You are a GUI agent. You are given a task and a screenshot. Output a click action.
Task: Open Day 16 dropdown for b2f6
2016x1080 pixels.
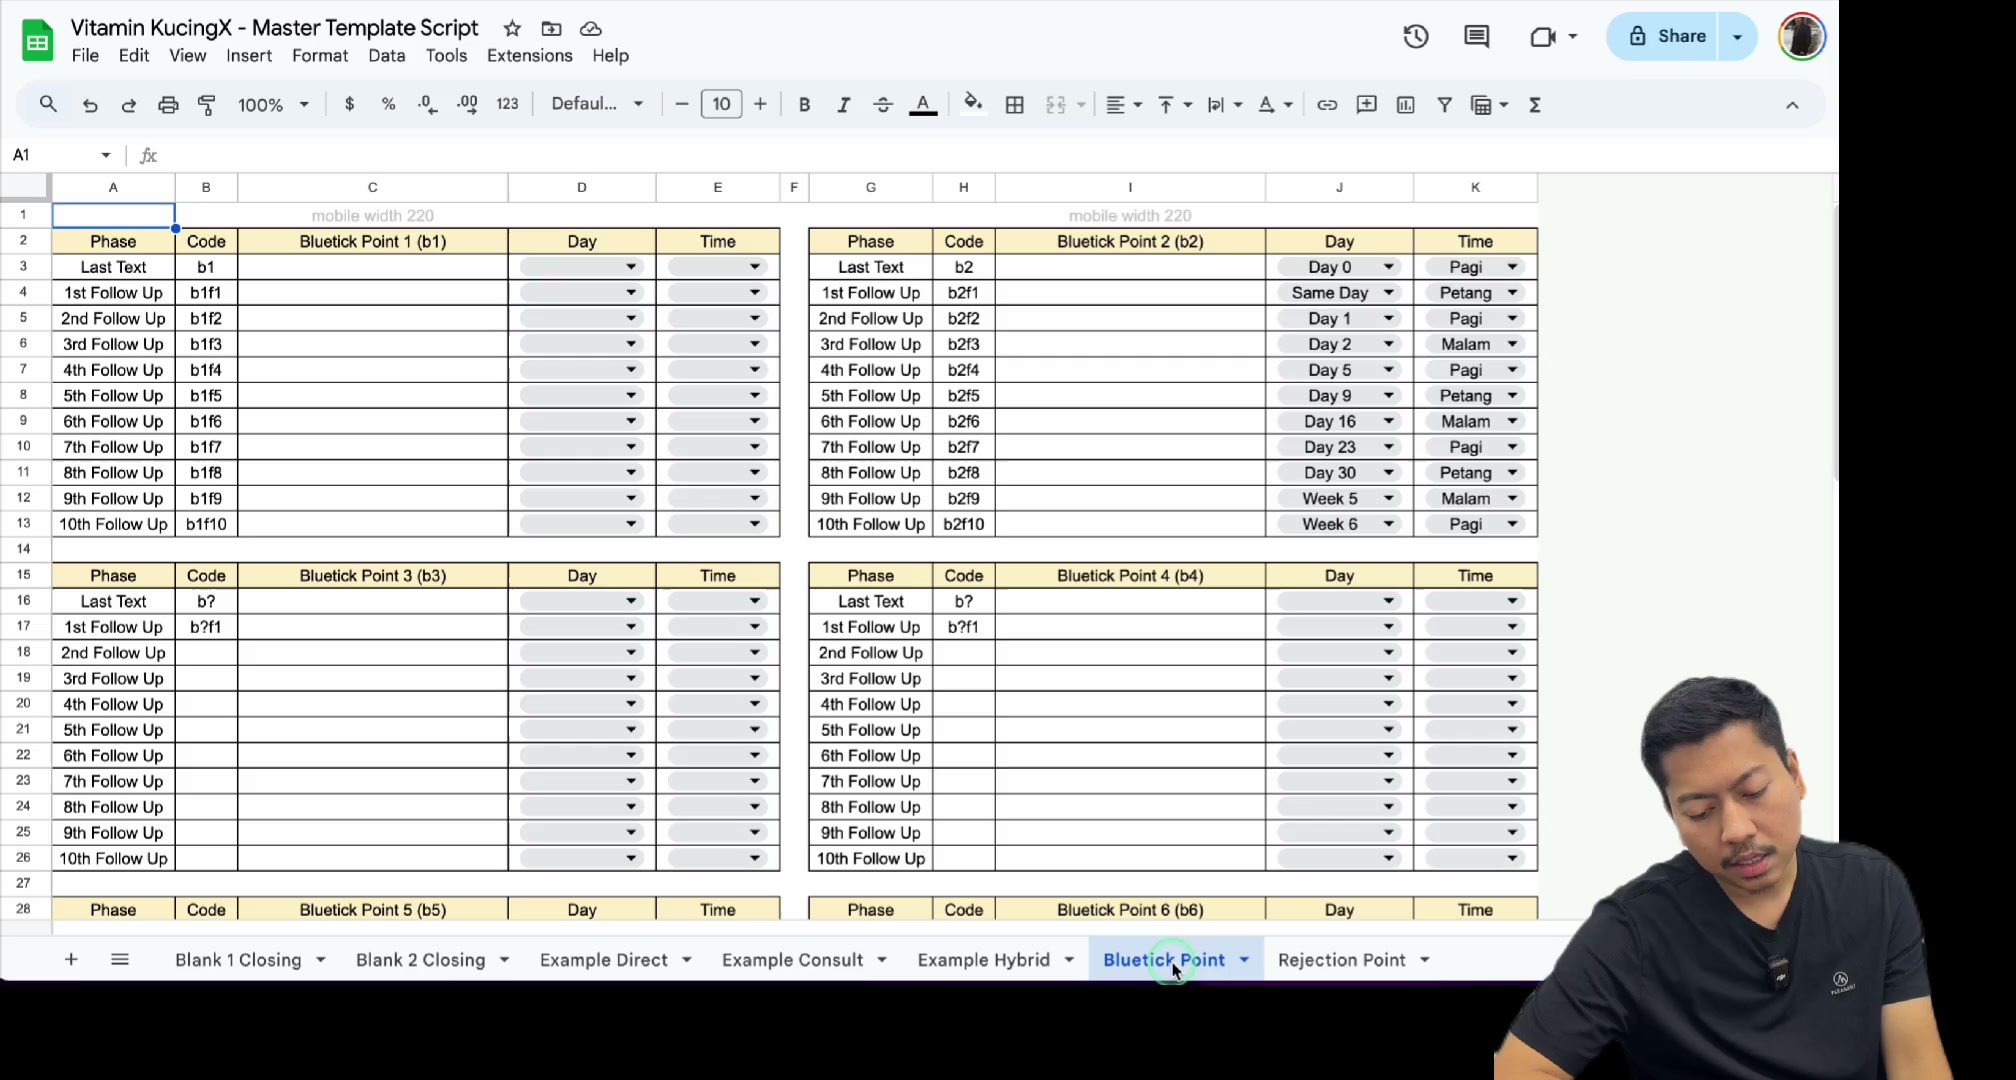pos(1339,421)
